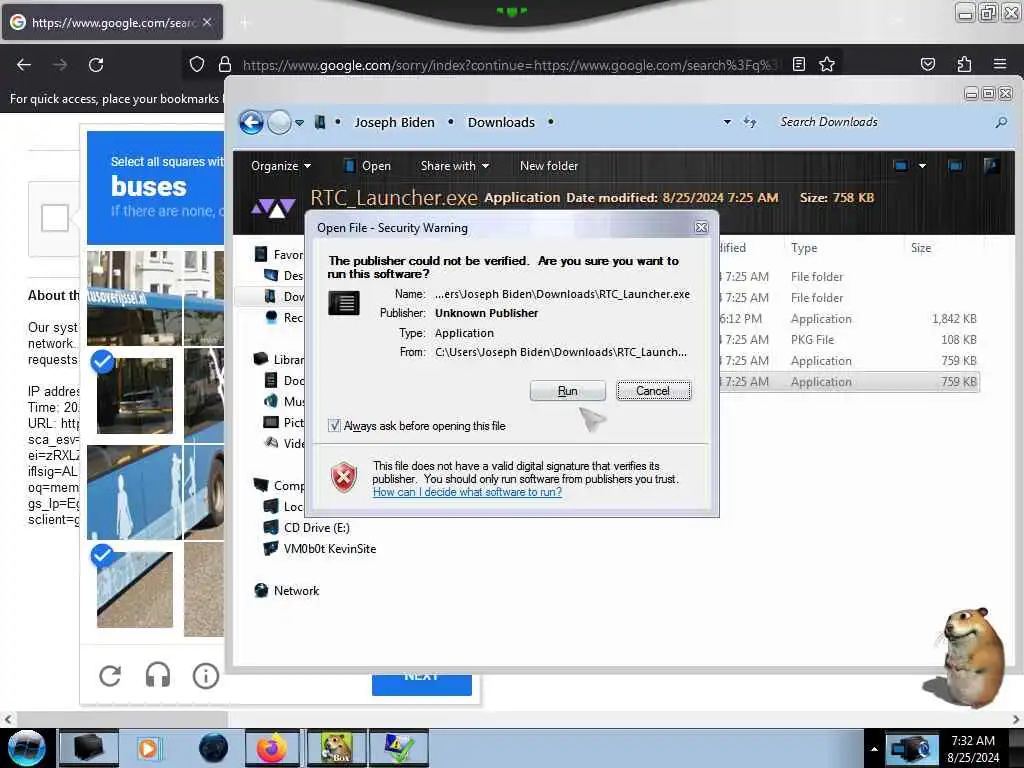Click the Explorer search magnifier icon
1024x768 pixels.
(1000, 122)
